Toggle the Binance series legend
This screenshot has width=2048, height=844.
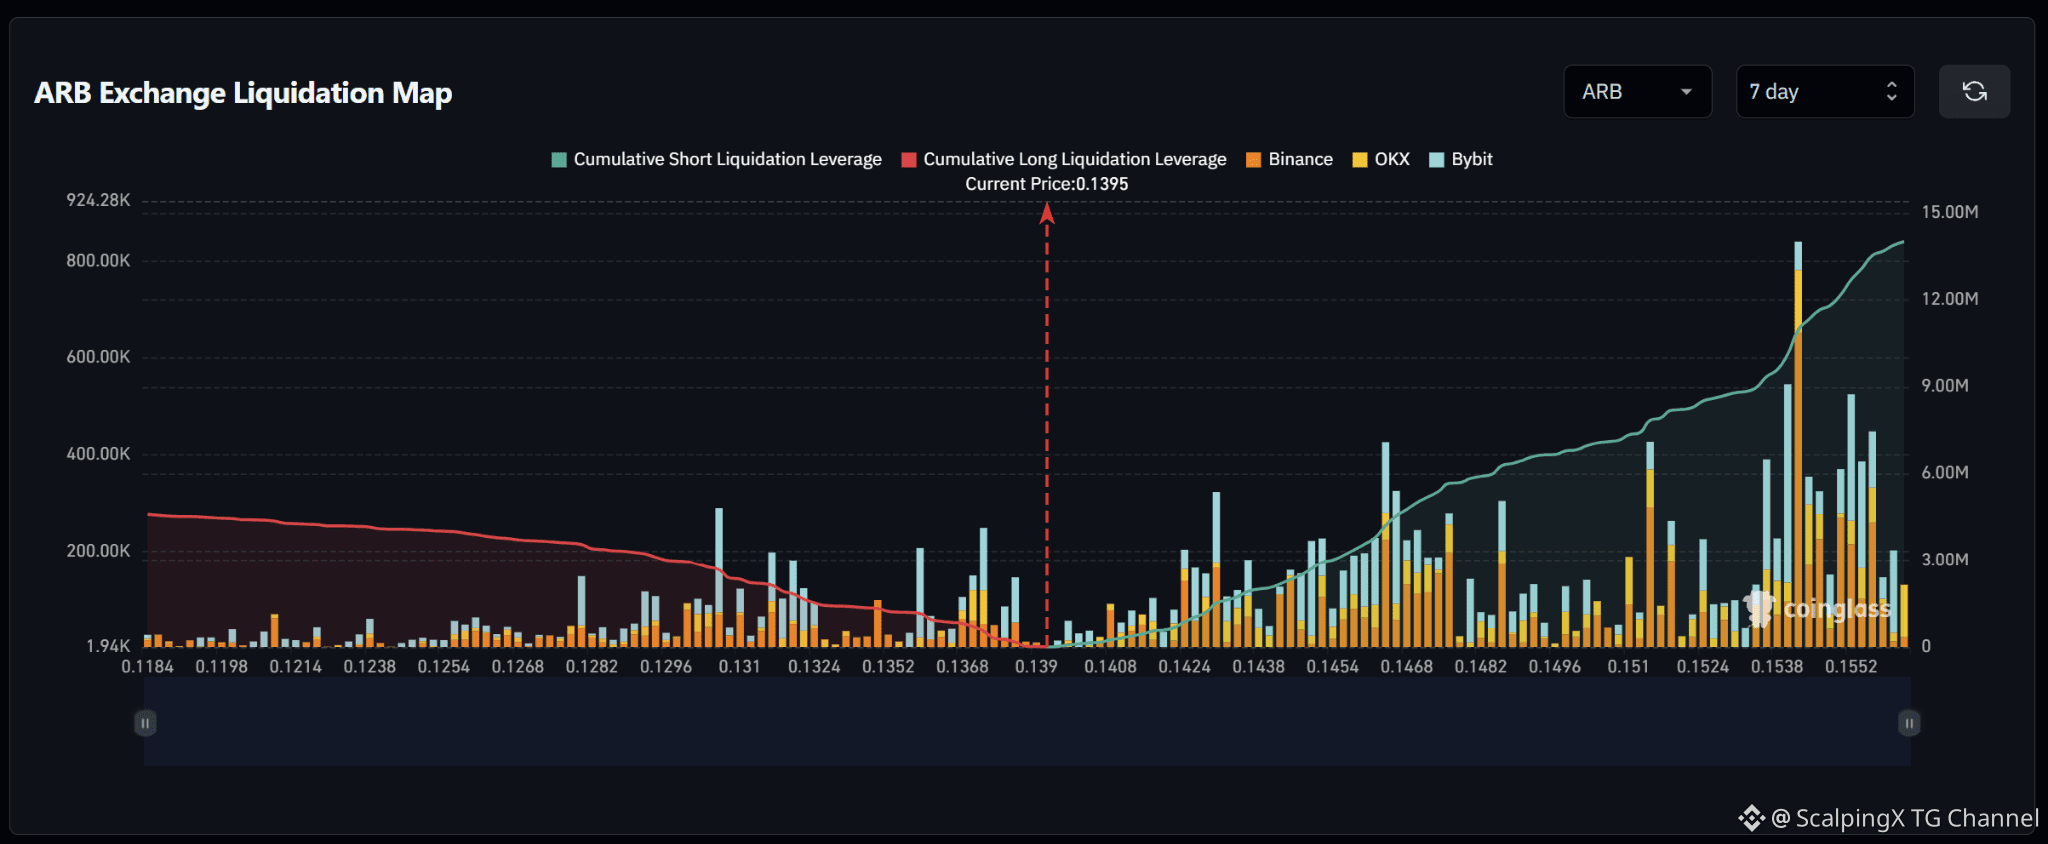1290,159
